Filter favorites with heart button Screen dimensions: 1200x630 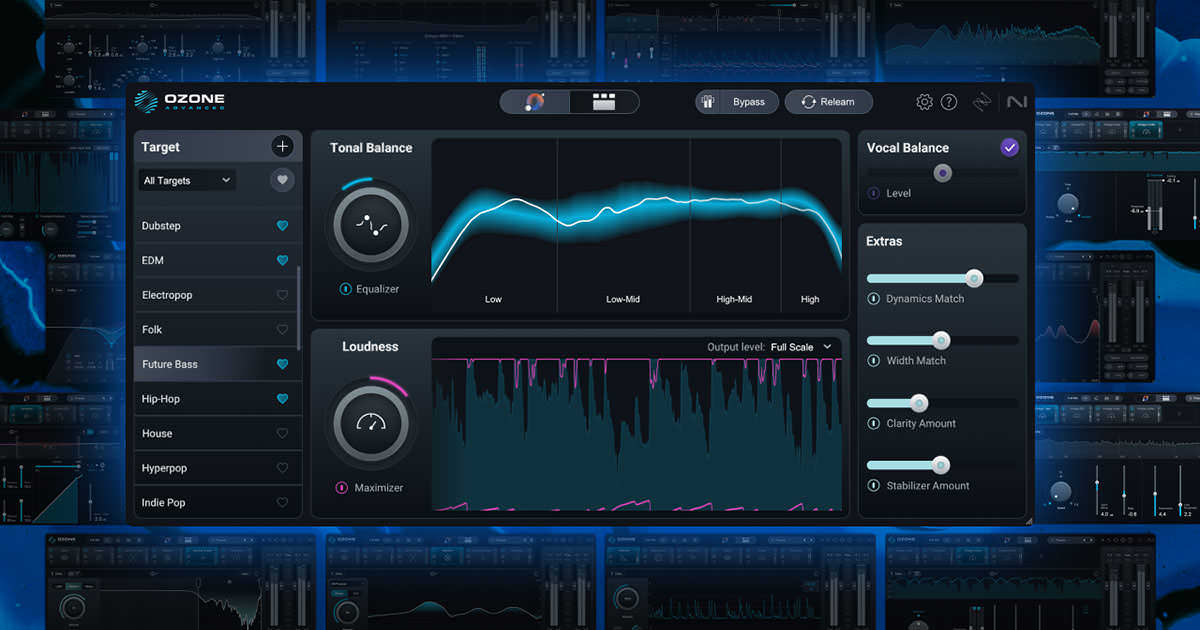point(283,180)
